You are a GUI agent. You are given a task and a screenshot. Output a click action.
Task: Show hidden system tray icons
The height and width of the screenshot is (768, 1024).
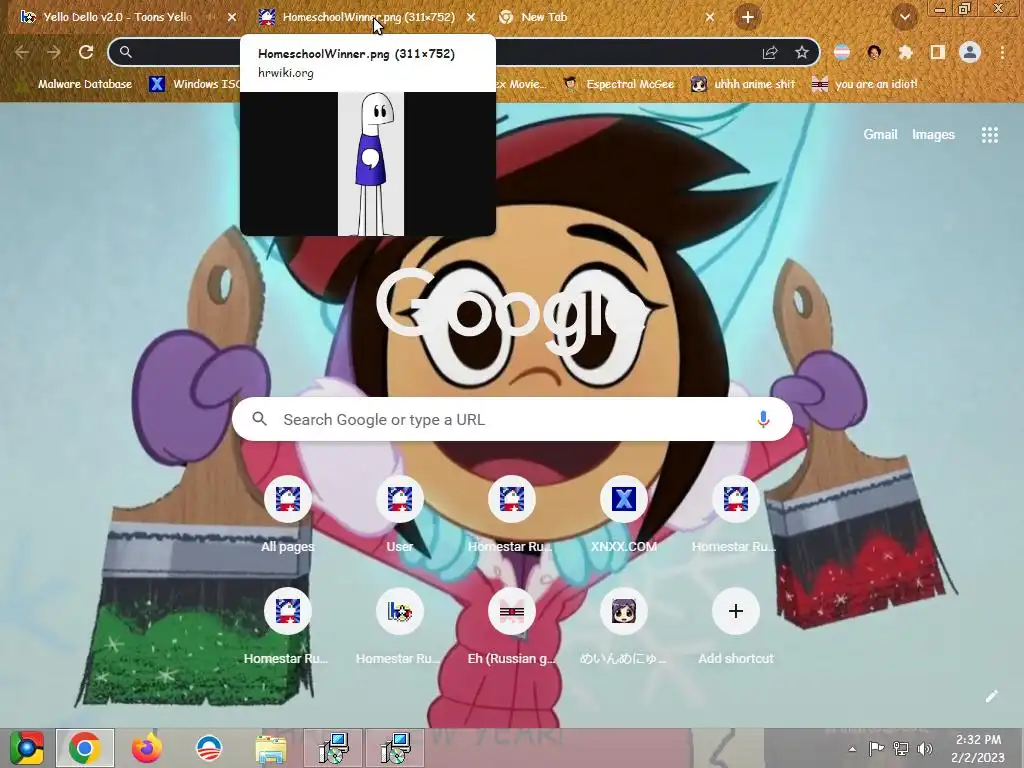(x=852, y=749)
